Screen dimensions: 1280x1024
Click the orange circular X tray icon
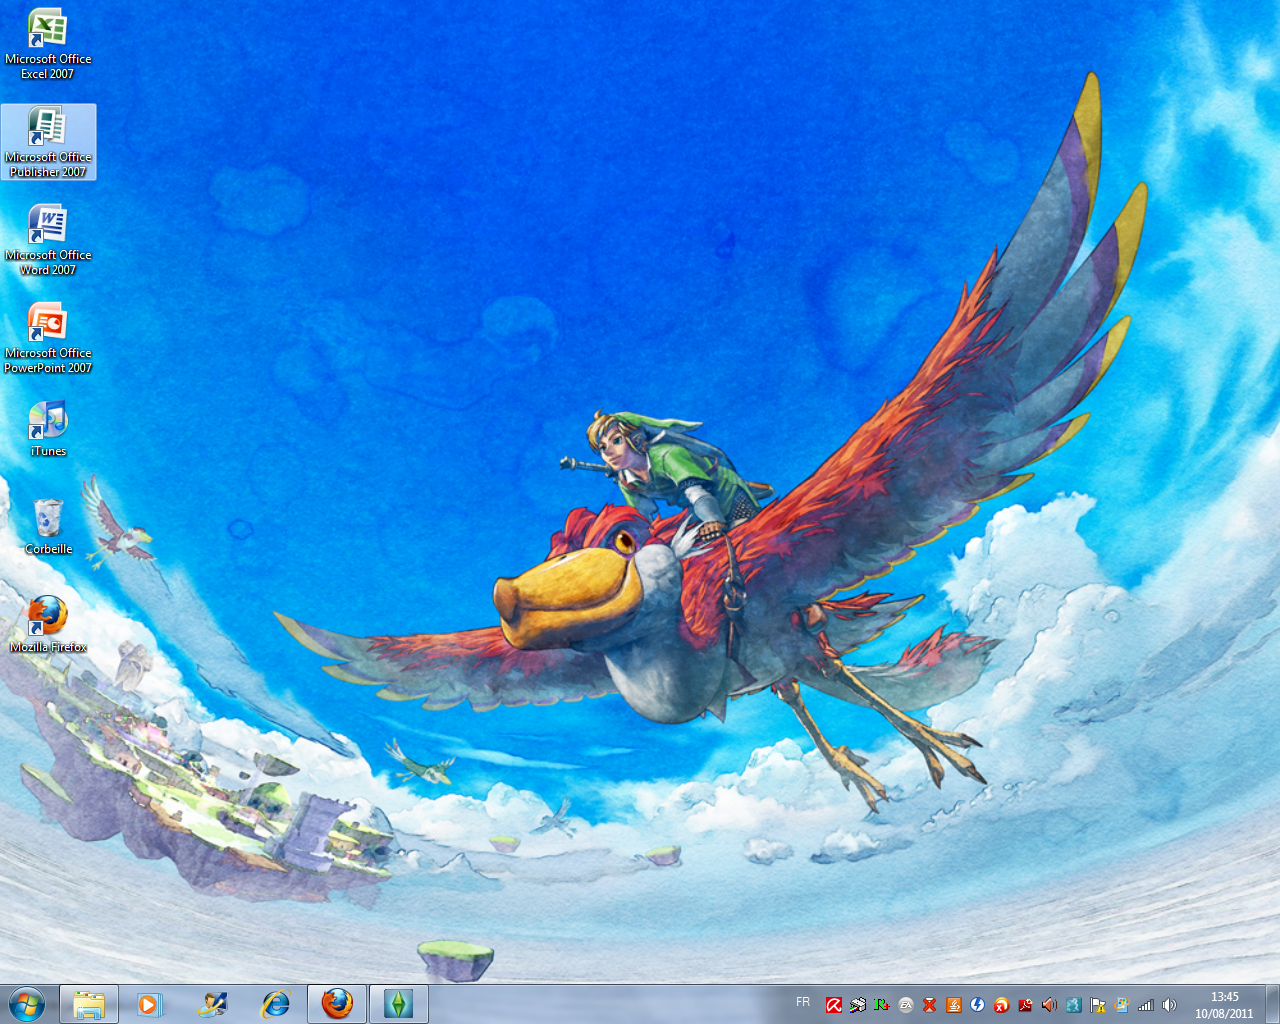(1001, 1005)
